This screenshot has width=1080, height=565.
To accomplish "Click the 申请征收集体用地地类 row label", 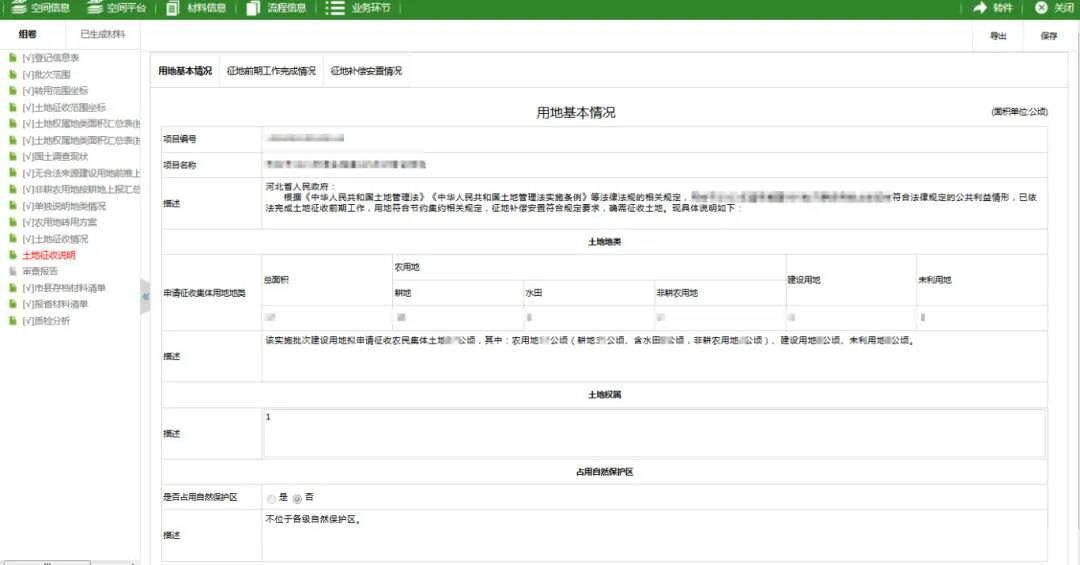I will 205,293.
